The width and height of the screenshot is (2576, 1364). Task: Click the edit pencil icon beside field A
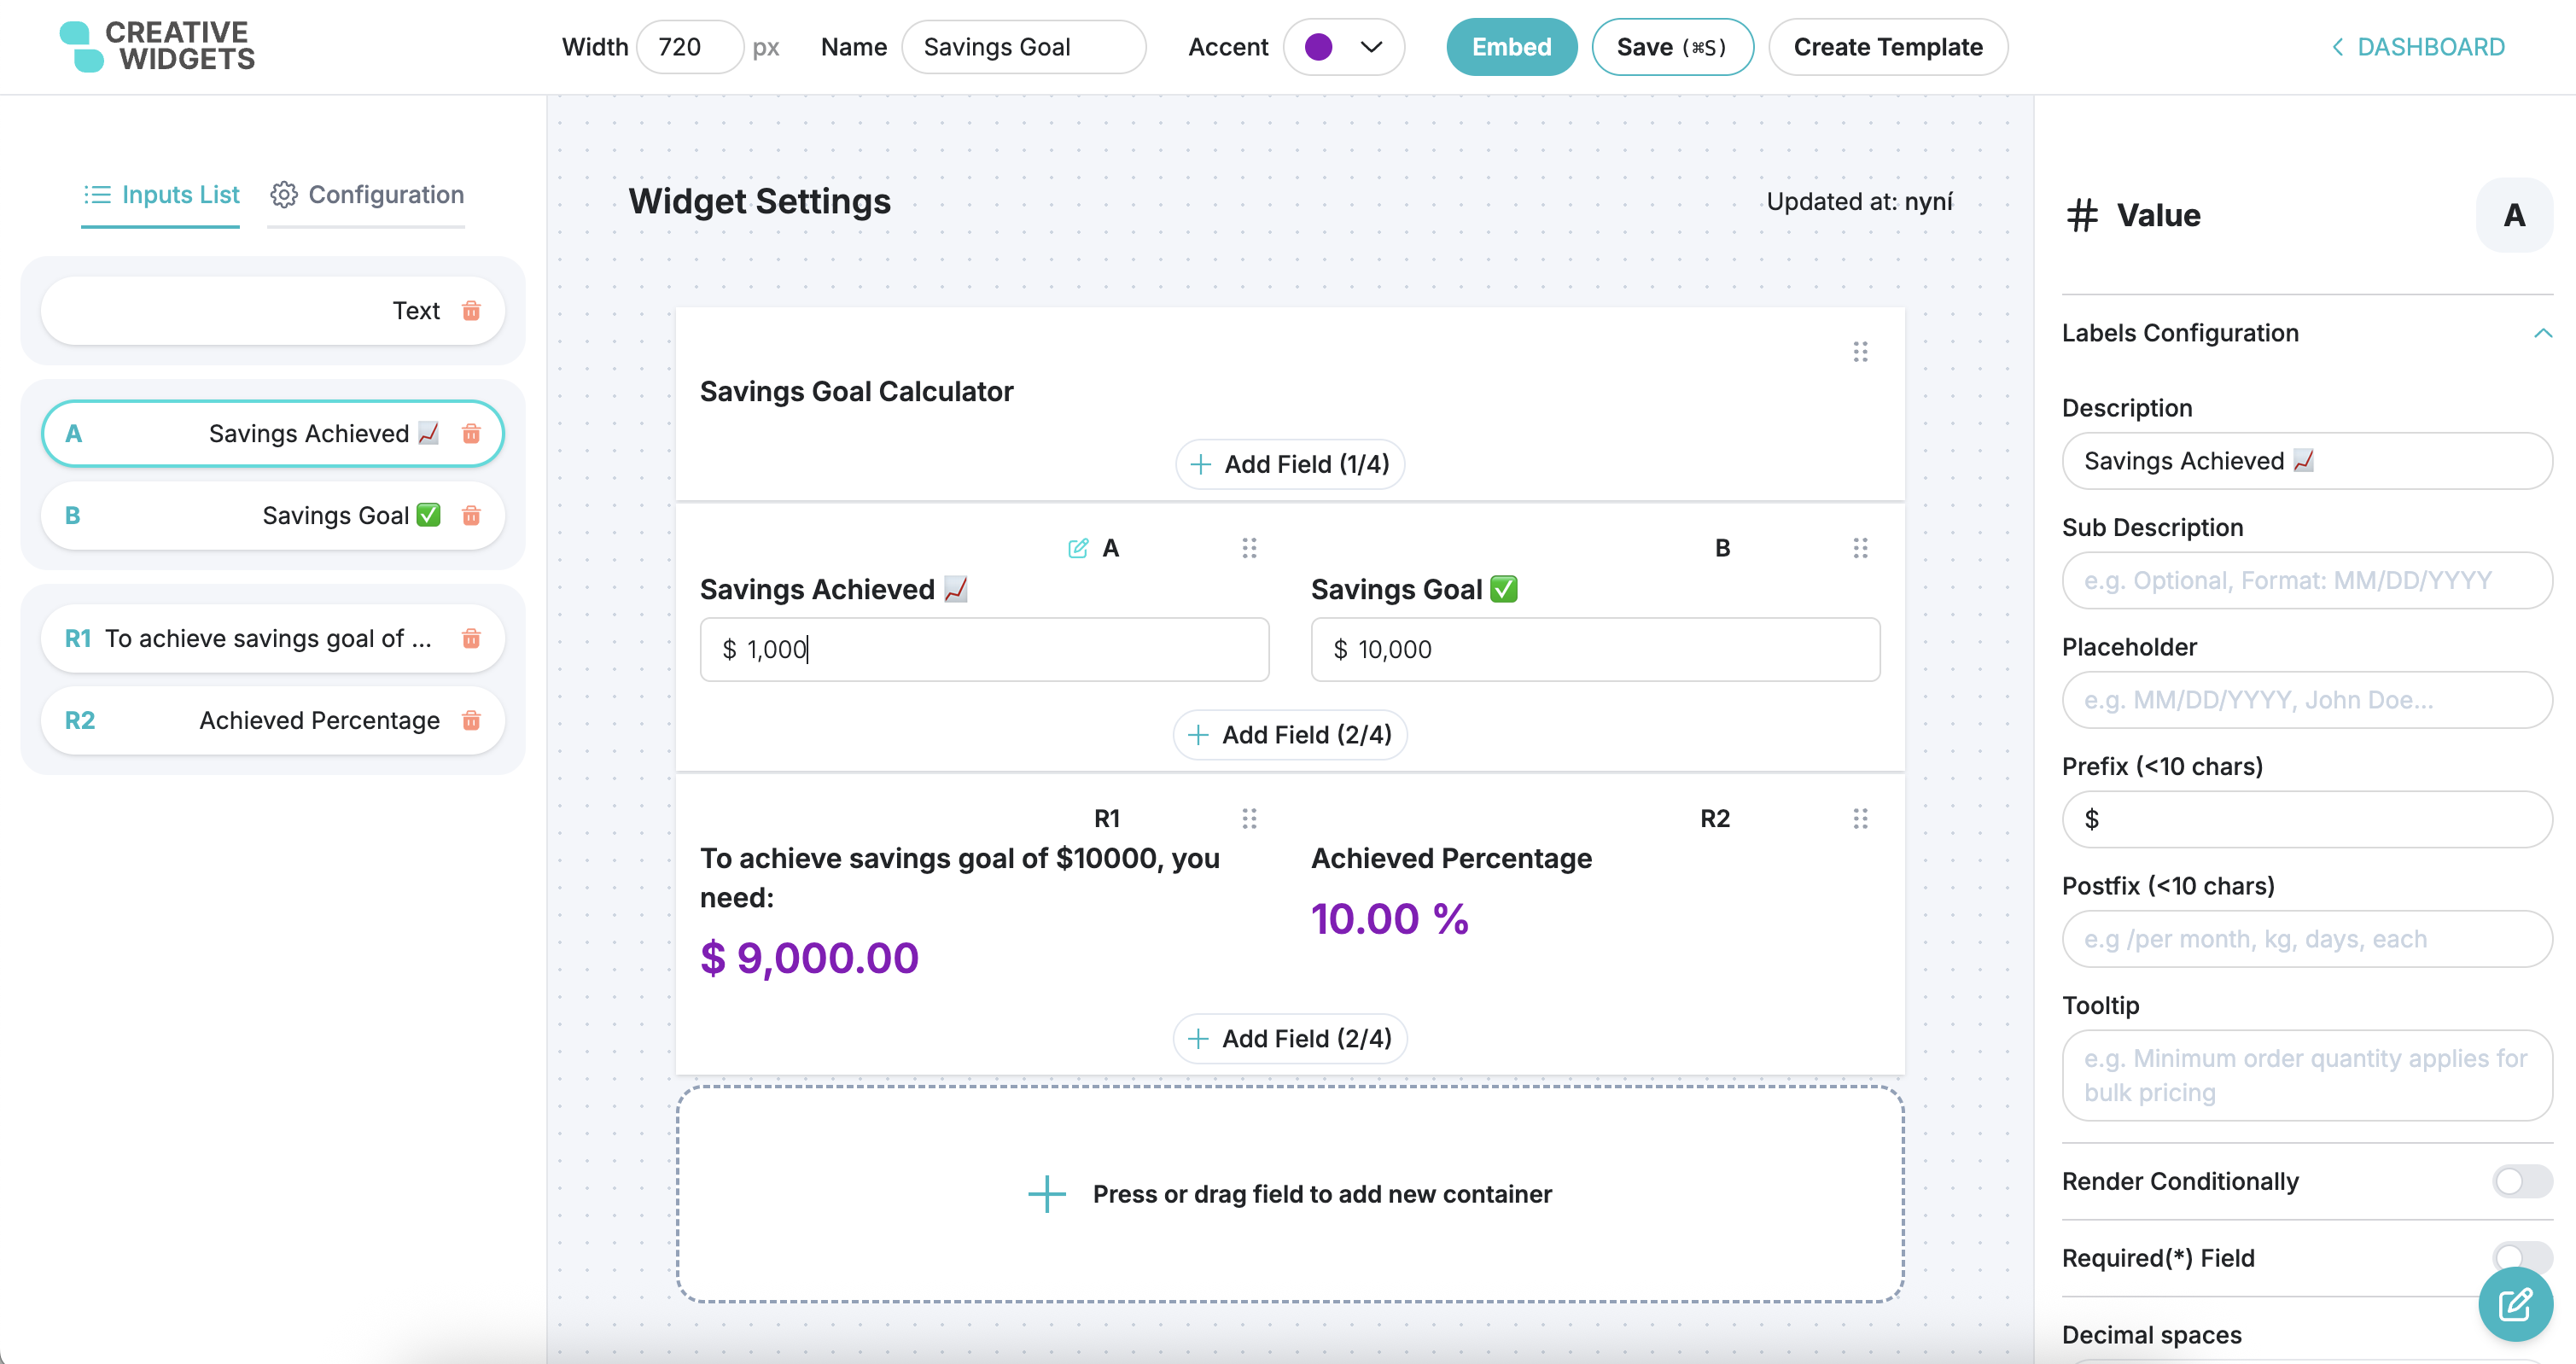click(1078, 548)
